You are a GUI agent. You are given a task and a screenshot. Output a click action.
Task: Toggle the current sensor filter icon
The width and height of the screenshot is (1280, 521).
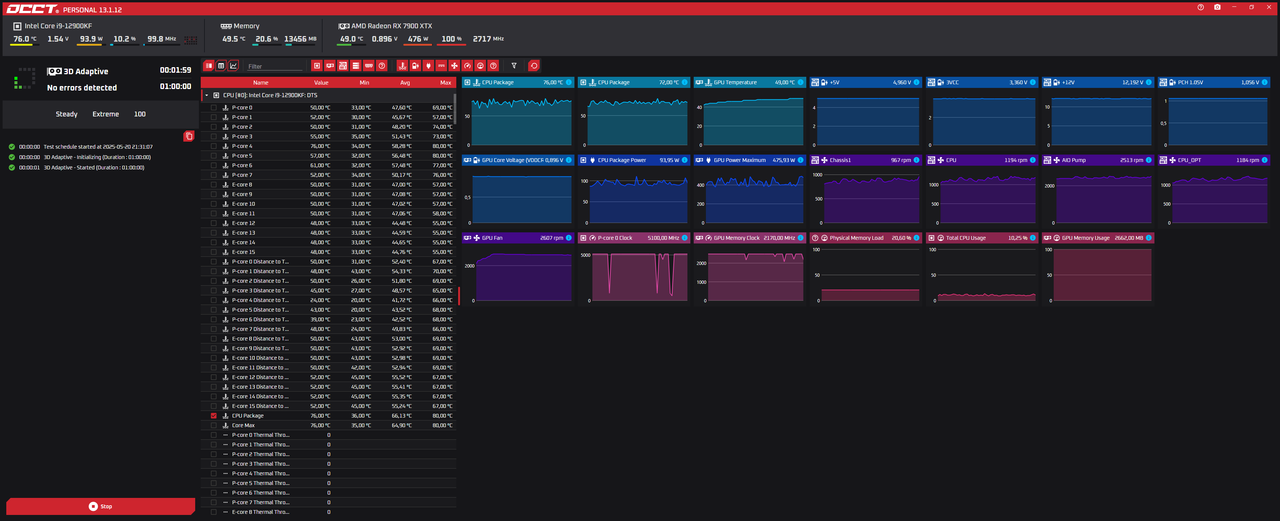441,66
